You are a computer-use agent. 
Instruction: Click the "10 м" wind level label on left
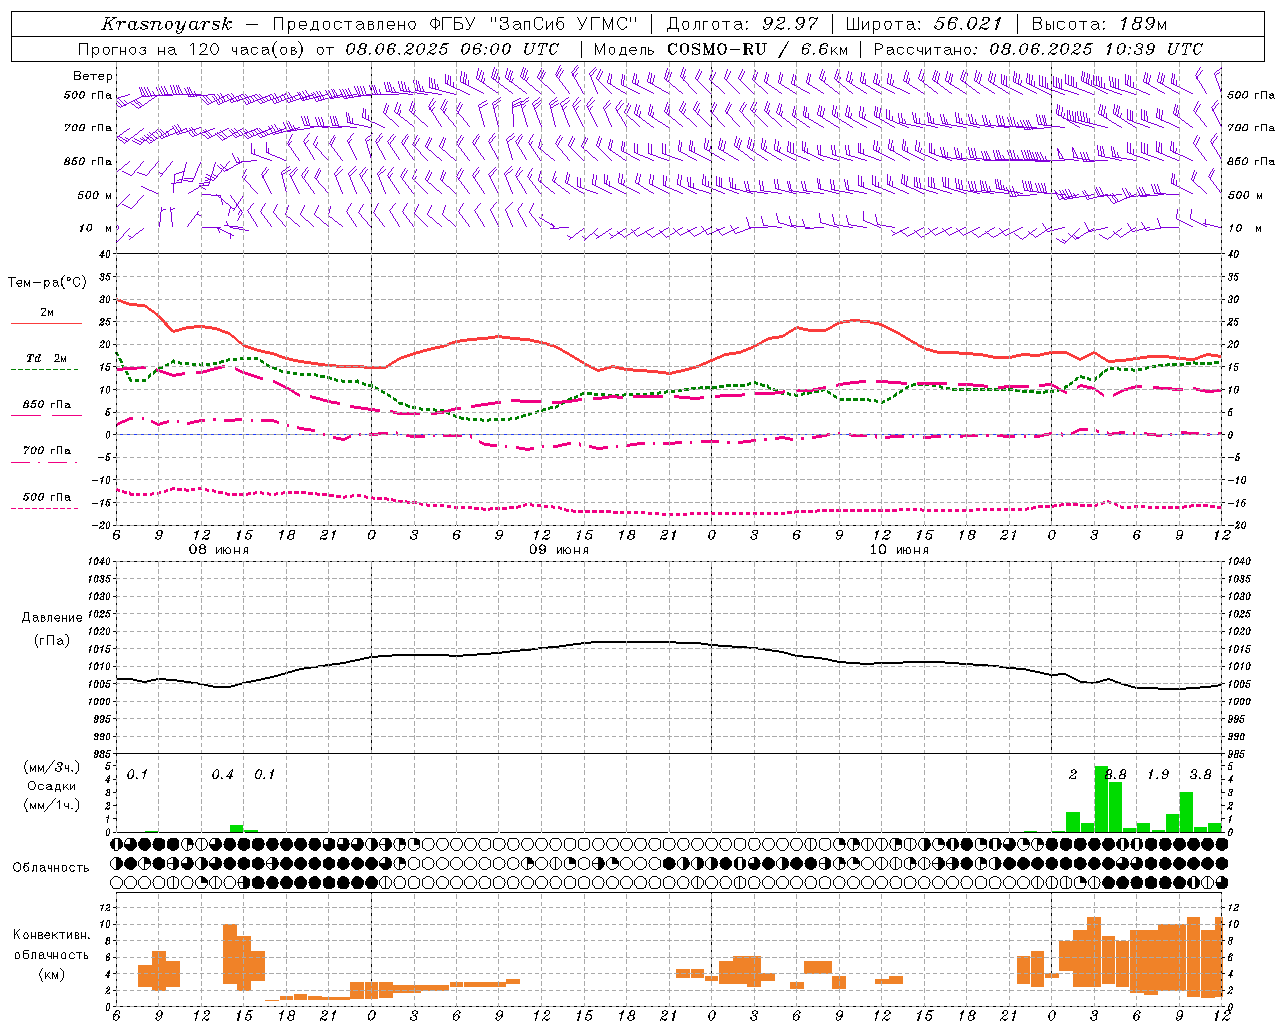(96, 228)
